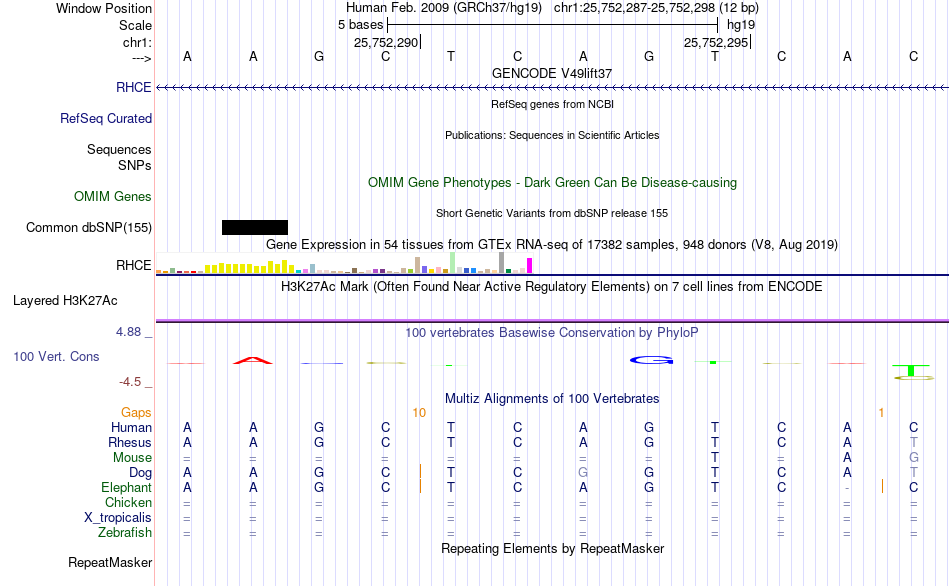
Task: Click the Zebrafish alignment row label
Action: tap(125, 533)
